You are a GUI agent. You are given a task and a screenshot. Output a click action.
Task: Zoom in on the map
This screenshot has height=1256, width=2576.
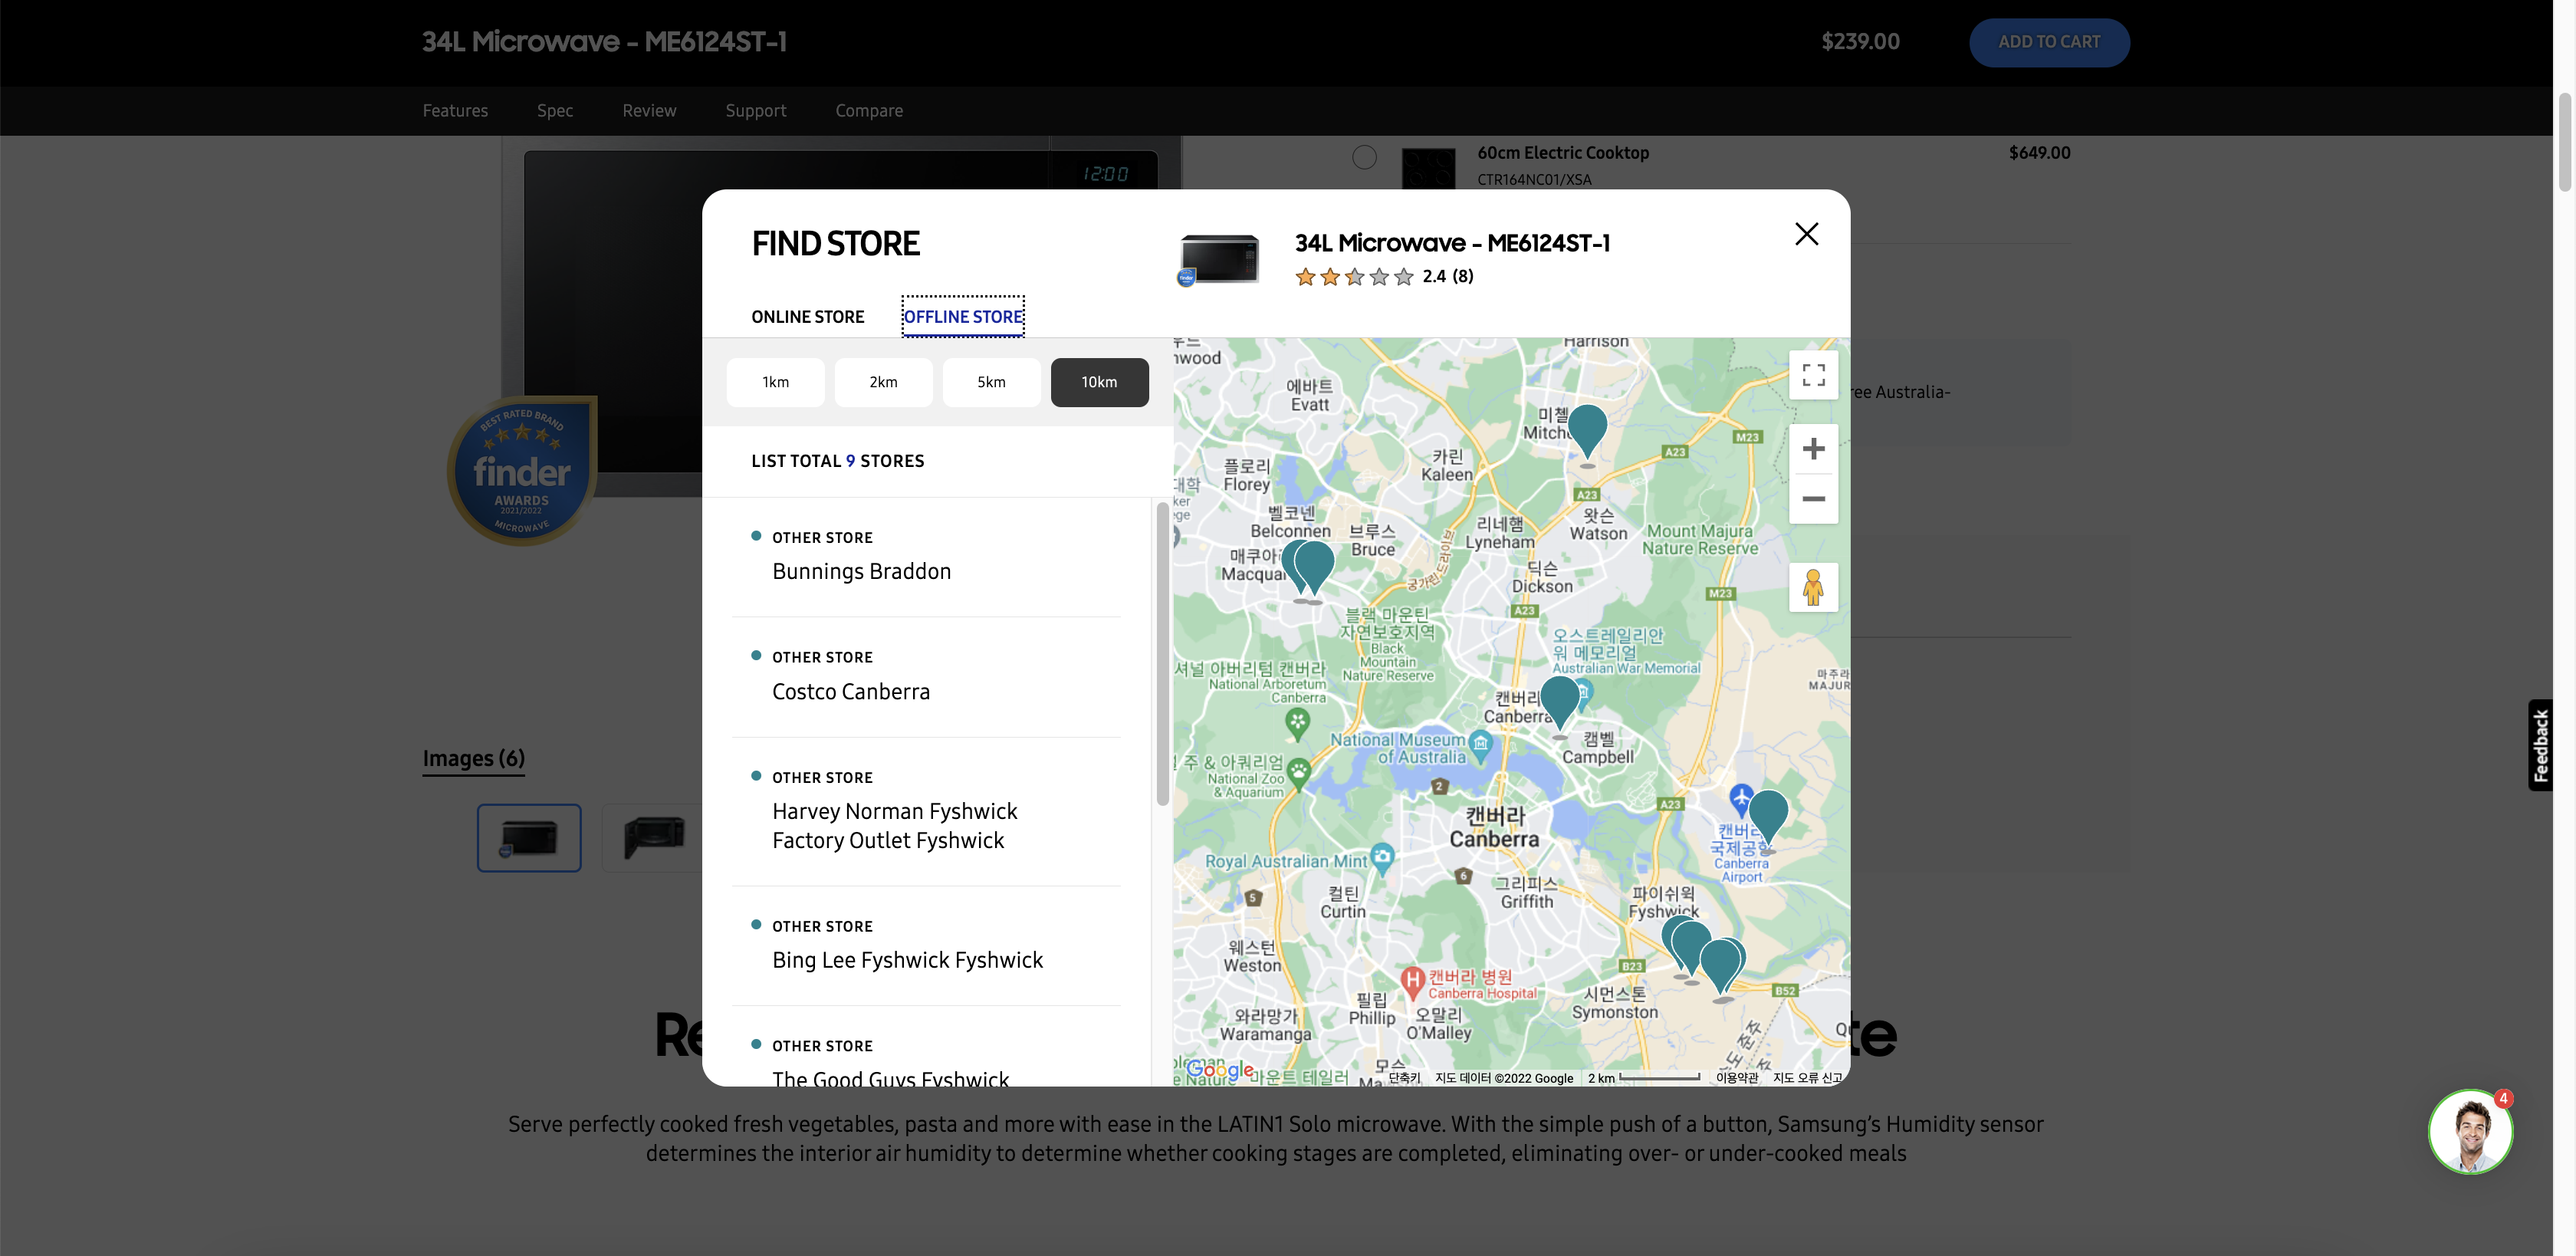pyautogui.click(x=1813, y=449)
